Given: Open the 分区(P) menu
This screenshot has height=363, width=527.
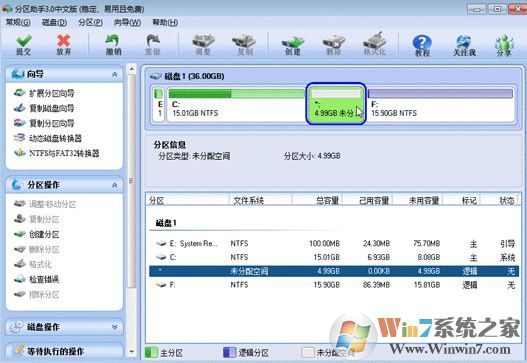Looking at the screenshot, I should (x=90, y=23).
